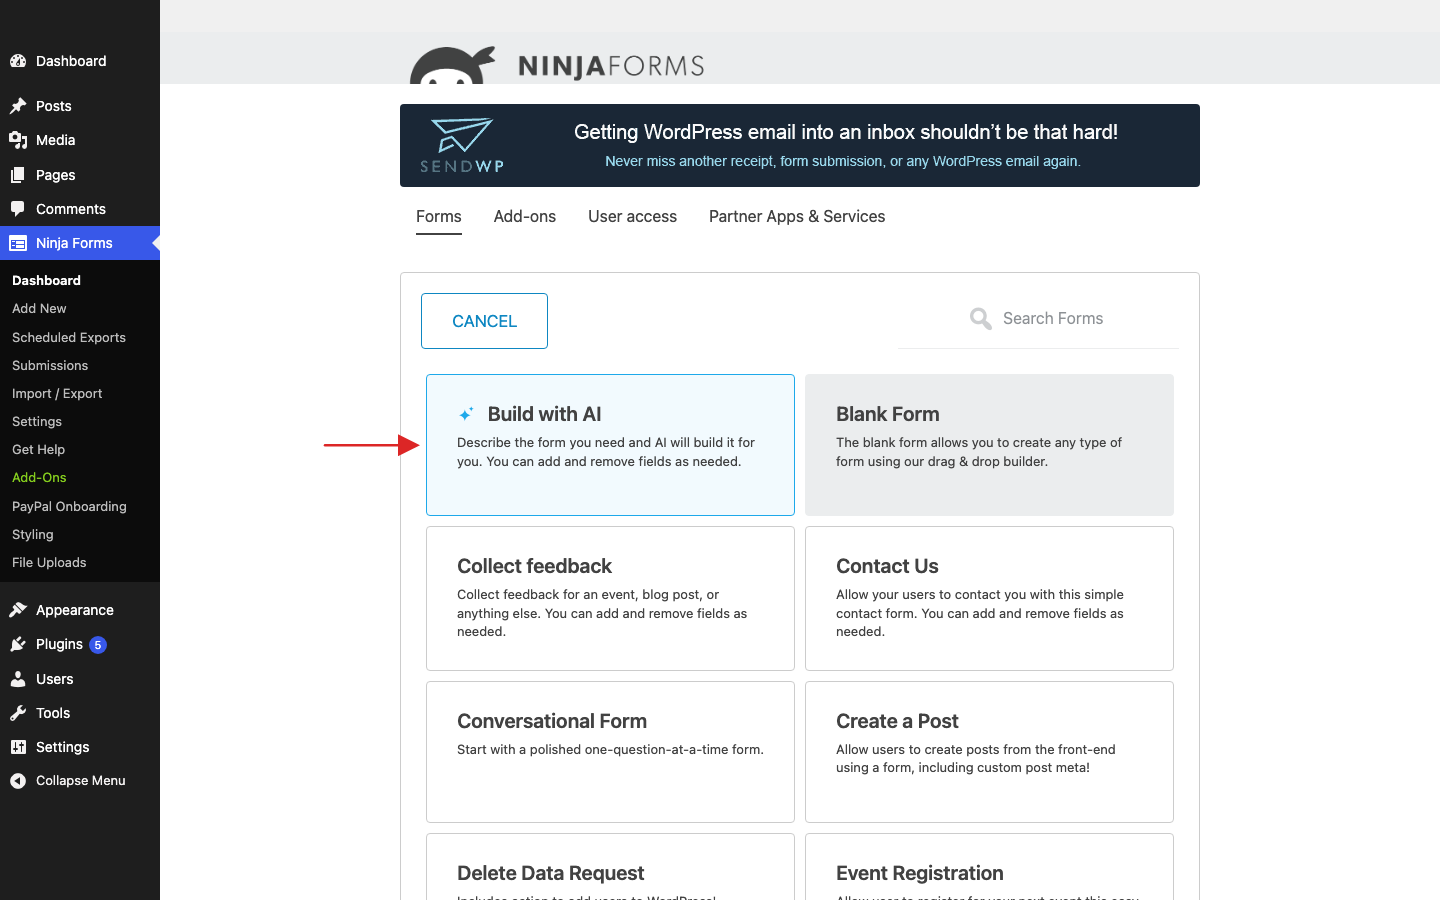Click the SendWP paper plane logo
The width and height of the screenshot is (1440, 900).
tap(462, 145)
